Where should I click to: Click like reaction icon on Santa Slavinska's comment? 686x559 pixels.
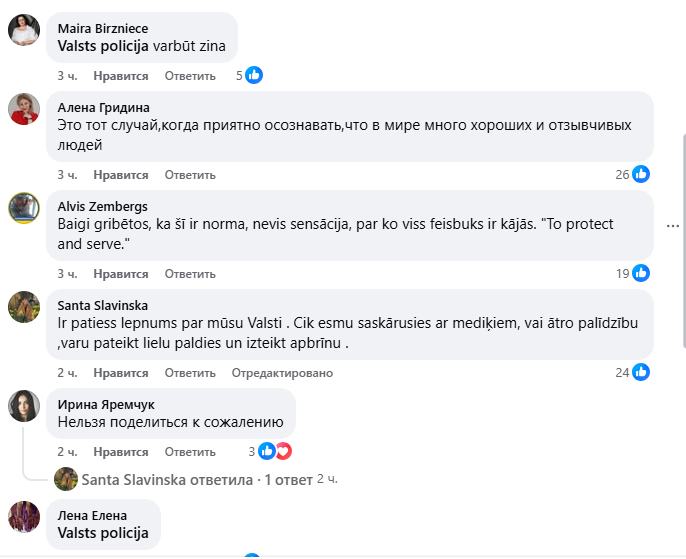coord(641,372)
